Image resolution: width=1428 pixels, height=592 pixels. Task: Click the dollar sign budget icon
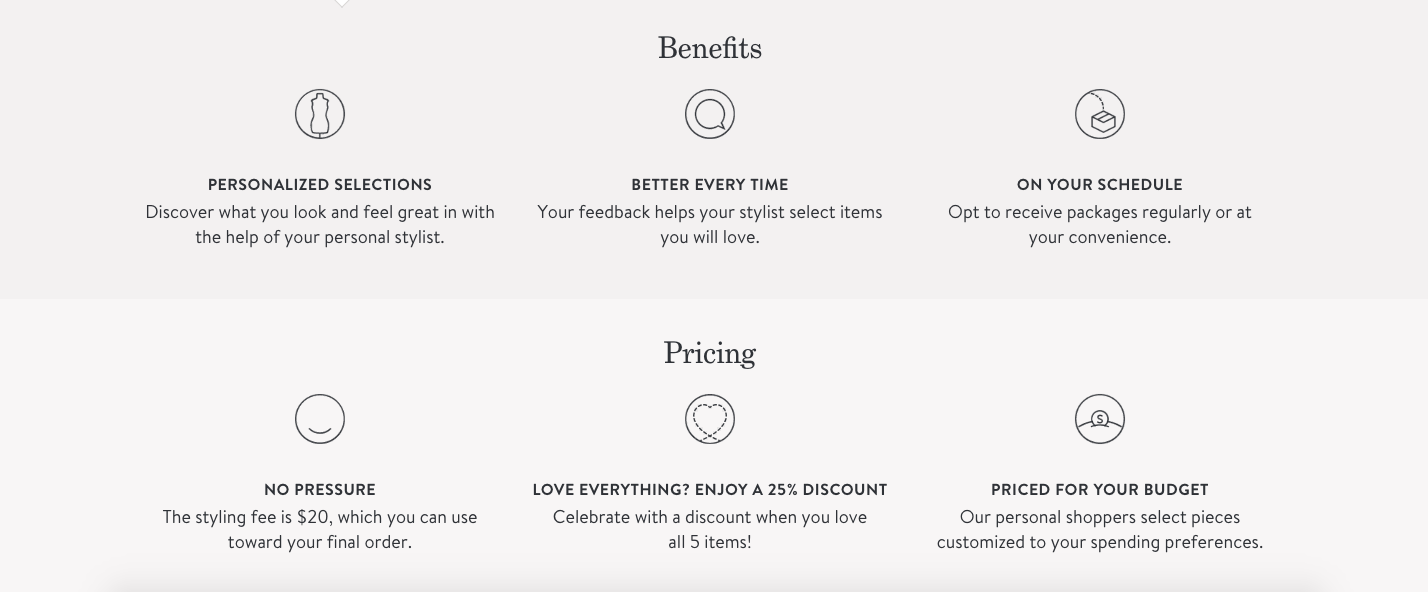[1100, 419]
